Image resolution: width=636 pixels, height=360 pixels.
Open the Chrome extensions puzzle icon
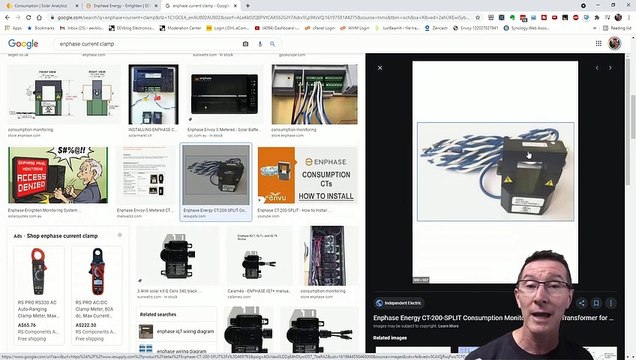pyautogui.click(x=597, y=17)
